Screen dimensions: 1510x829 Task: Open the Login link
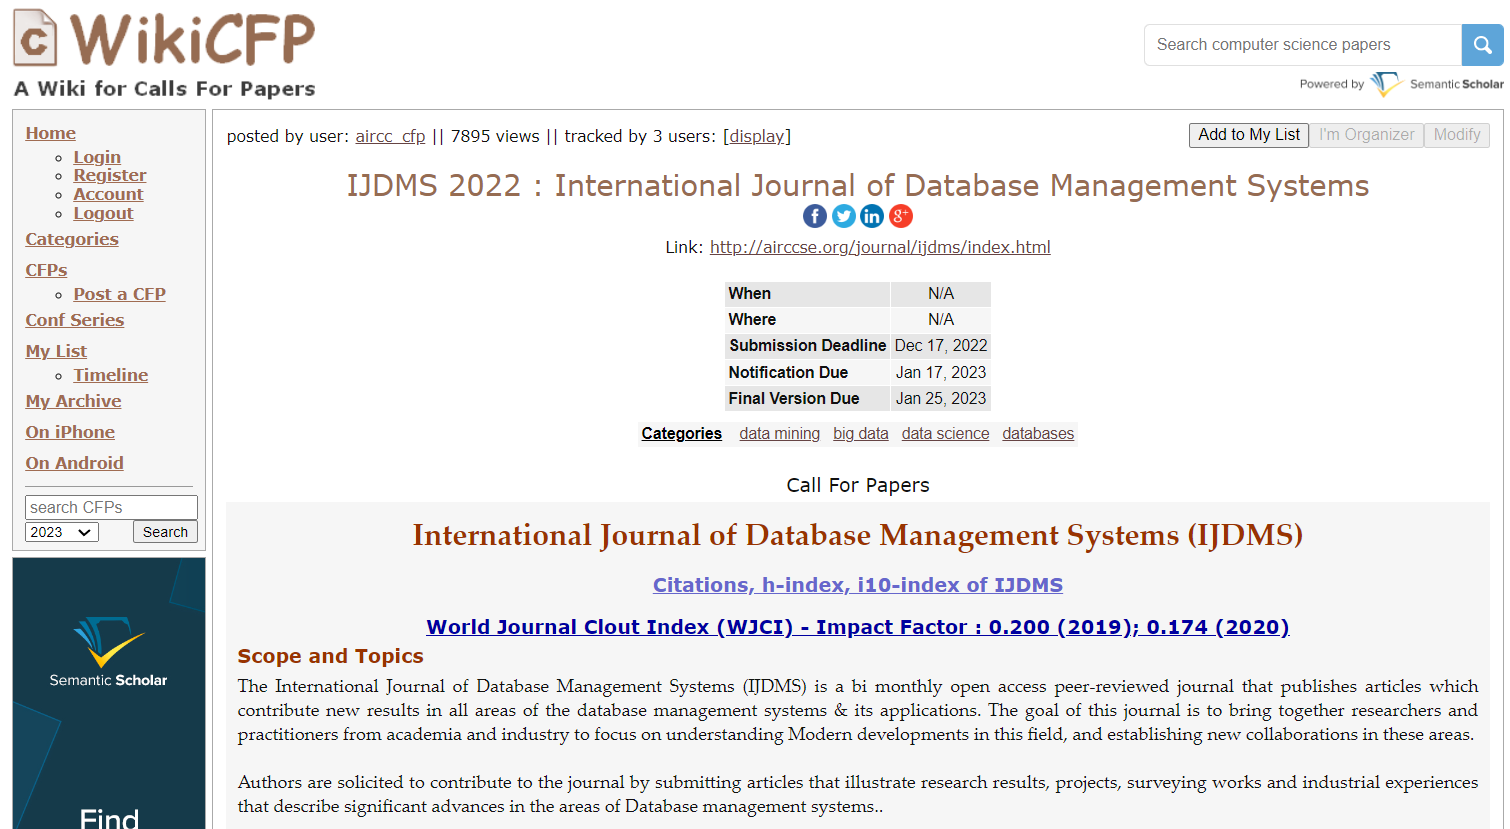tap(97, 157)
